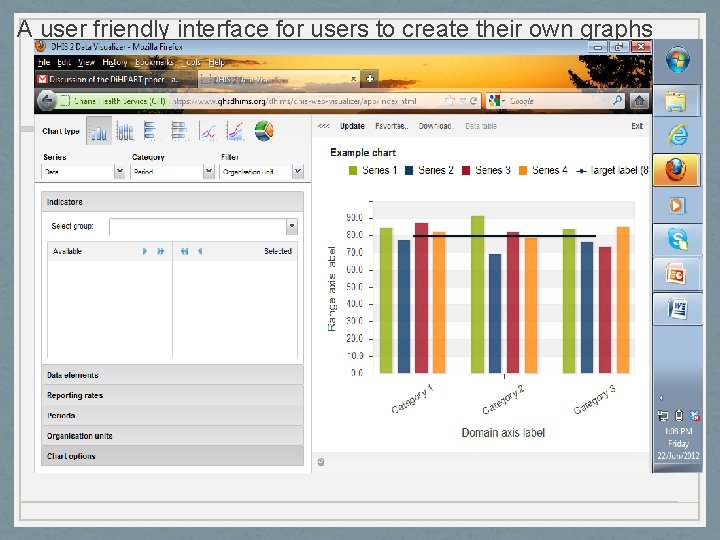
Task: Click the Download button
Action: 434,126
